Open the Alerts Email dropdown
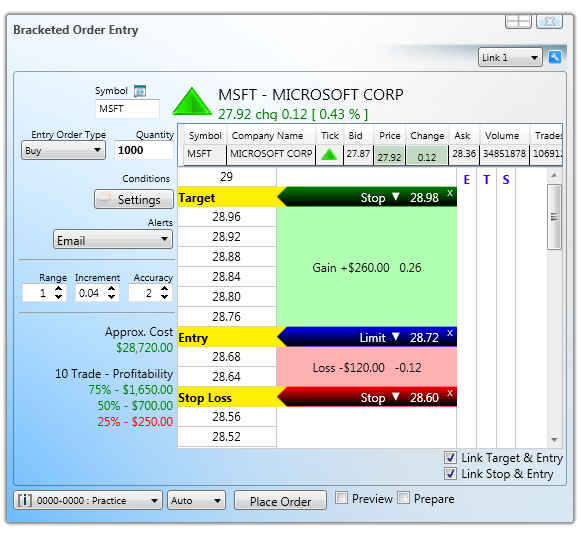The height and width of the screenshot is (536, 581). click(x=113, y=240)
